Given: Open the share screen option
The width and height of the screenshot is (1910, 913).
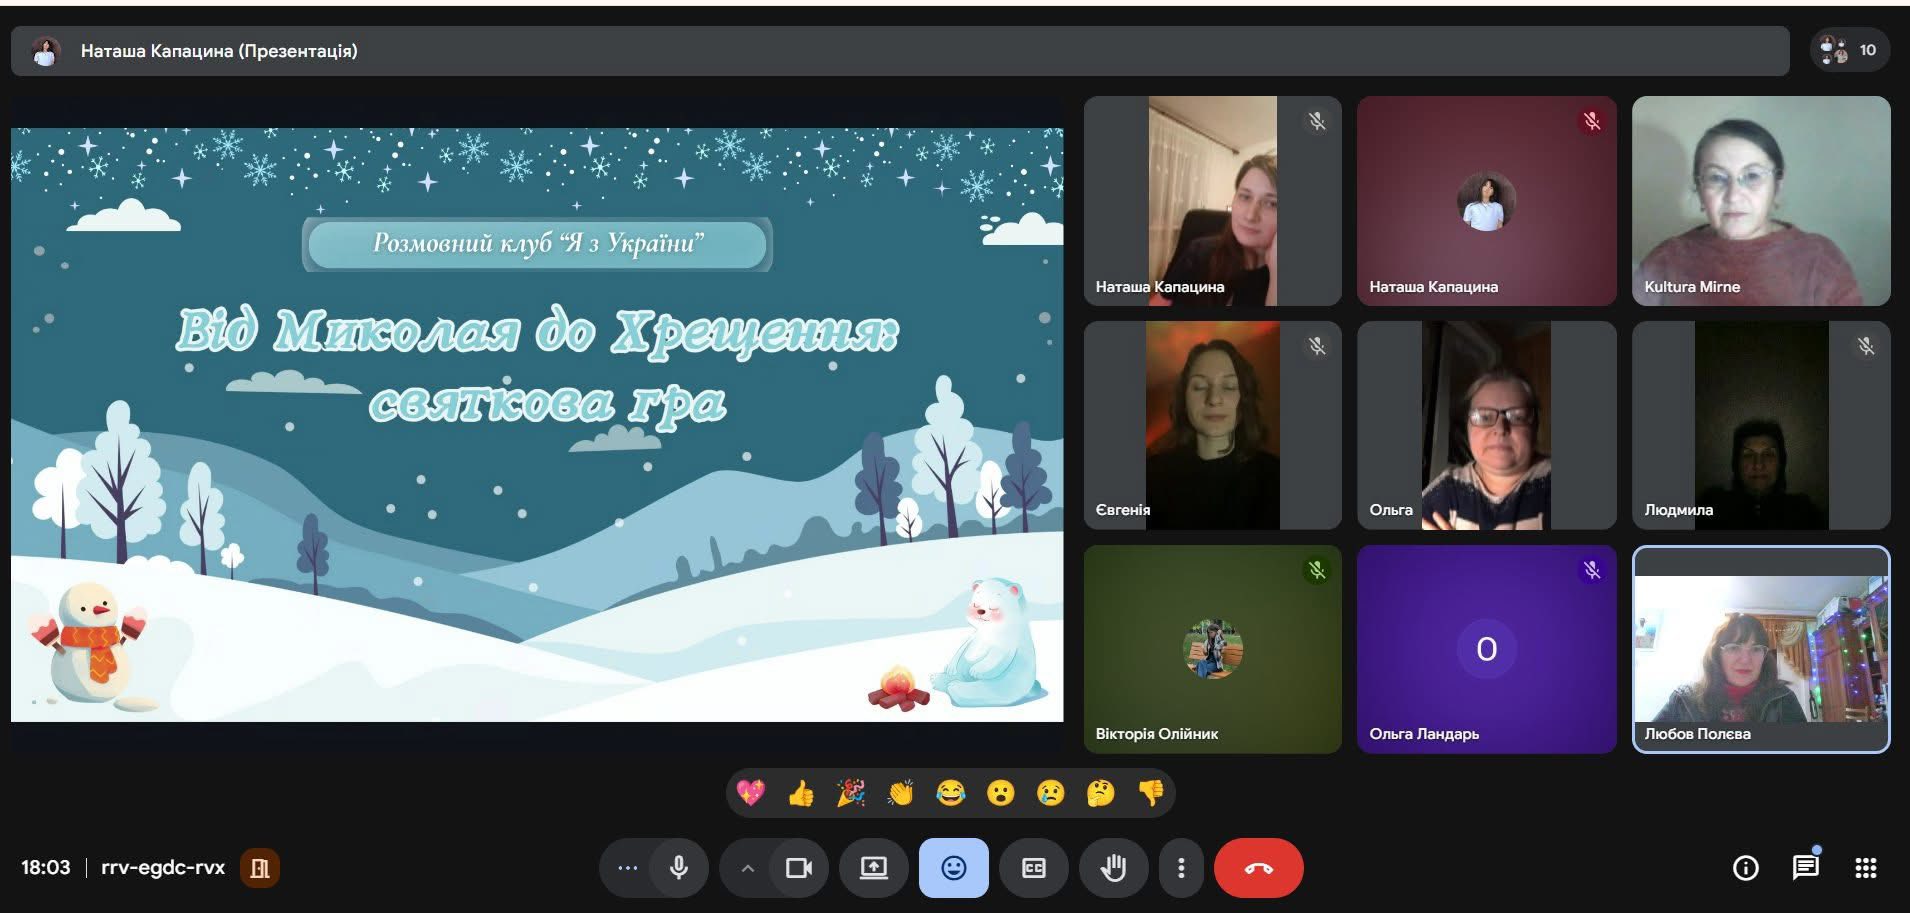Looking at the screenshot, I should pyautogui.click(x=873, y=868).
